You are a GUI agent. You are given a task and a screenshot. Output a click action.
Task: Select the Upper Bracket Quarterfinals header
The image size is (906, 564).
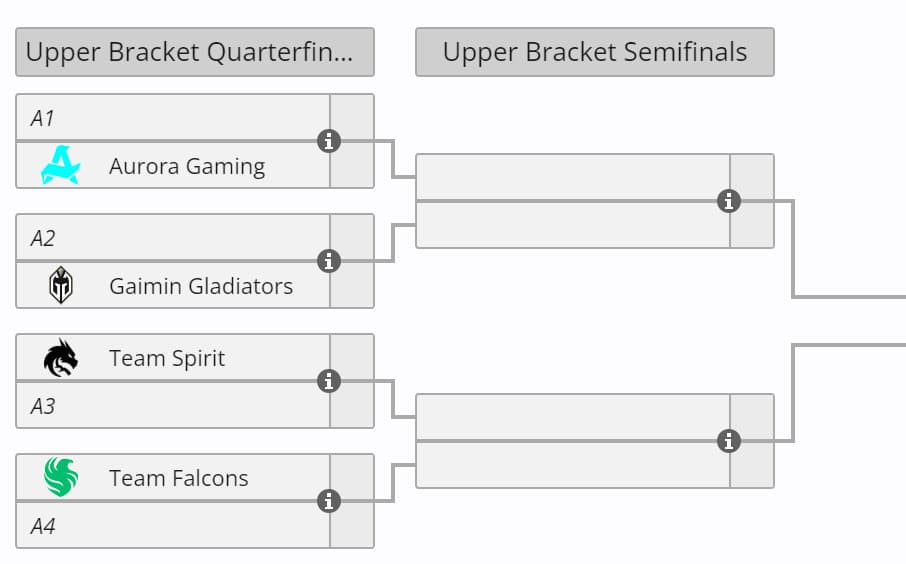tap(195, 52)
